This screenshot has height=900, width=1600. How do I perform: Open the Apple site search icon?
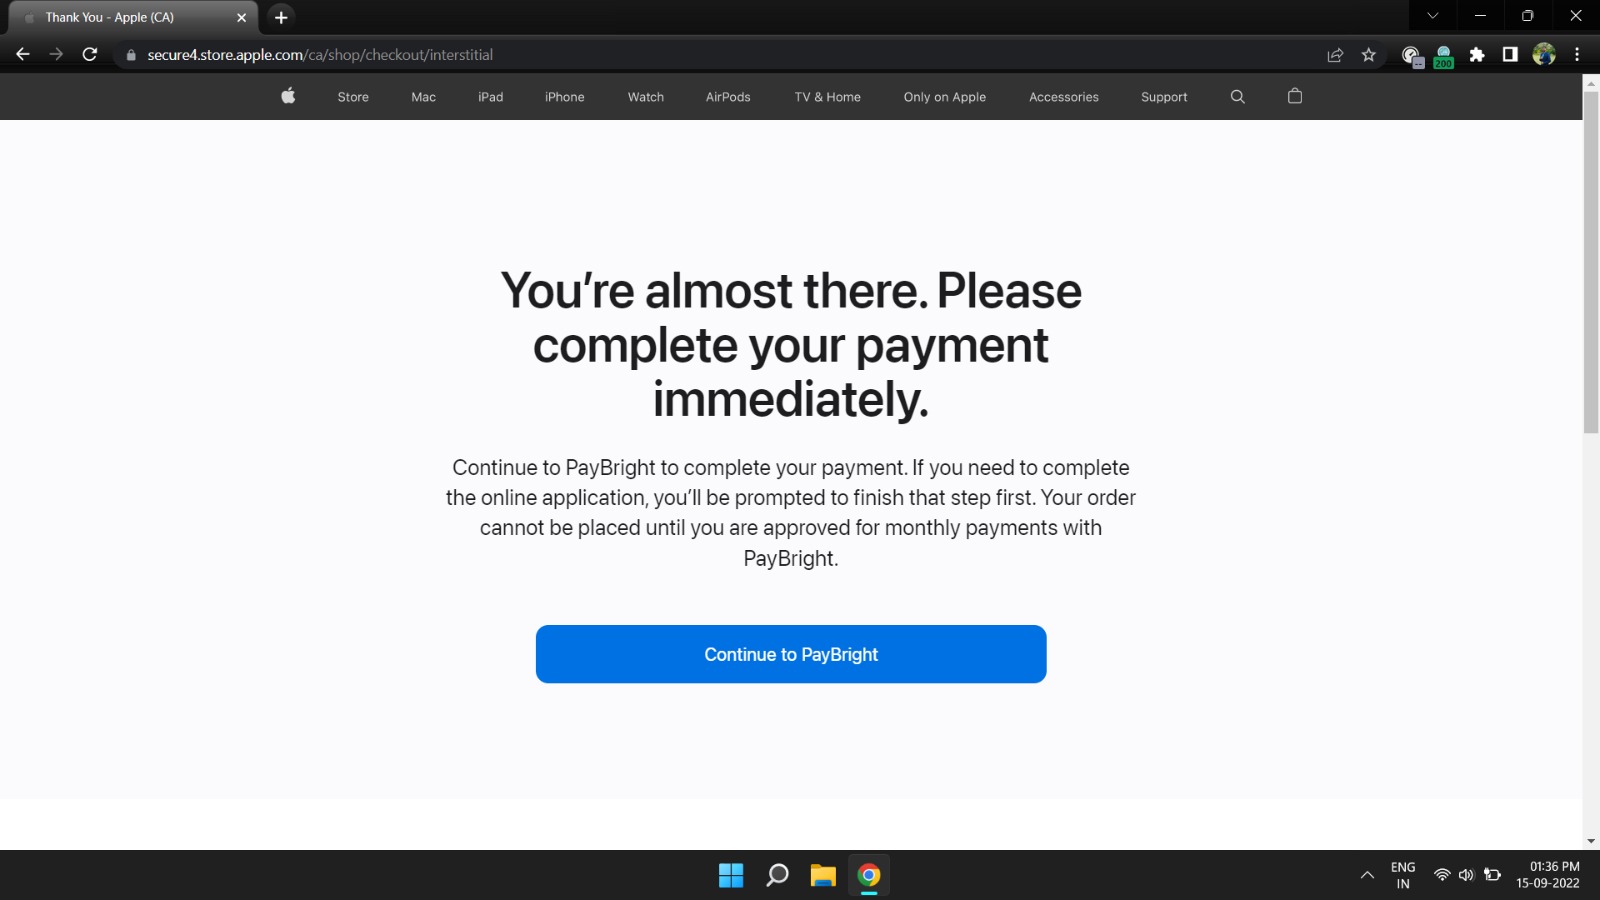[1237, 97]
